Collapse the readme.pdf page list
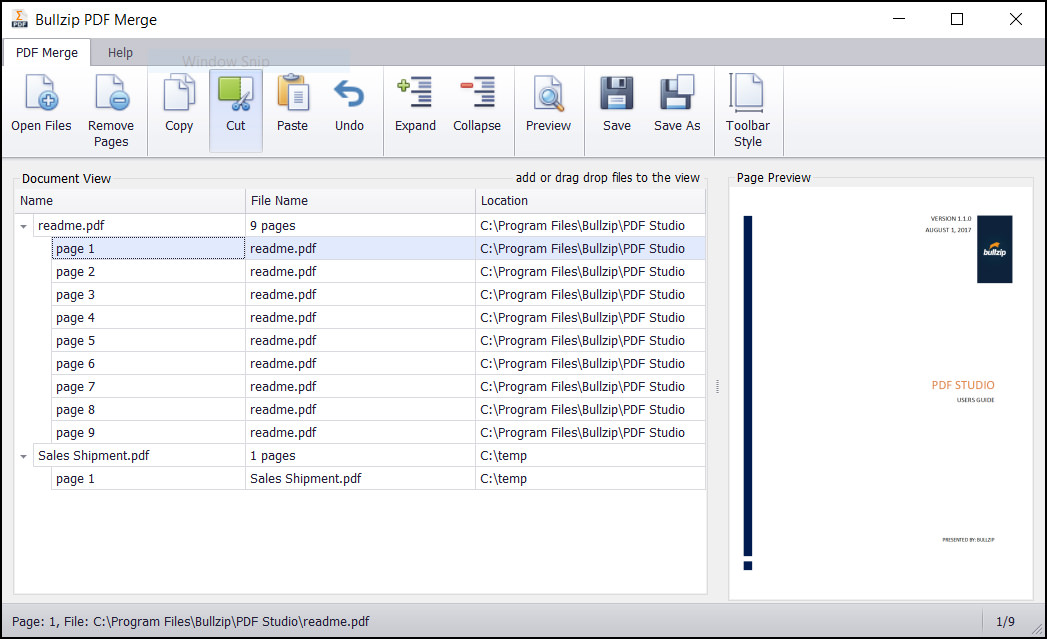 (23, 225)
